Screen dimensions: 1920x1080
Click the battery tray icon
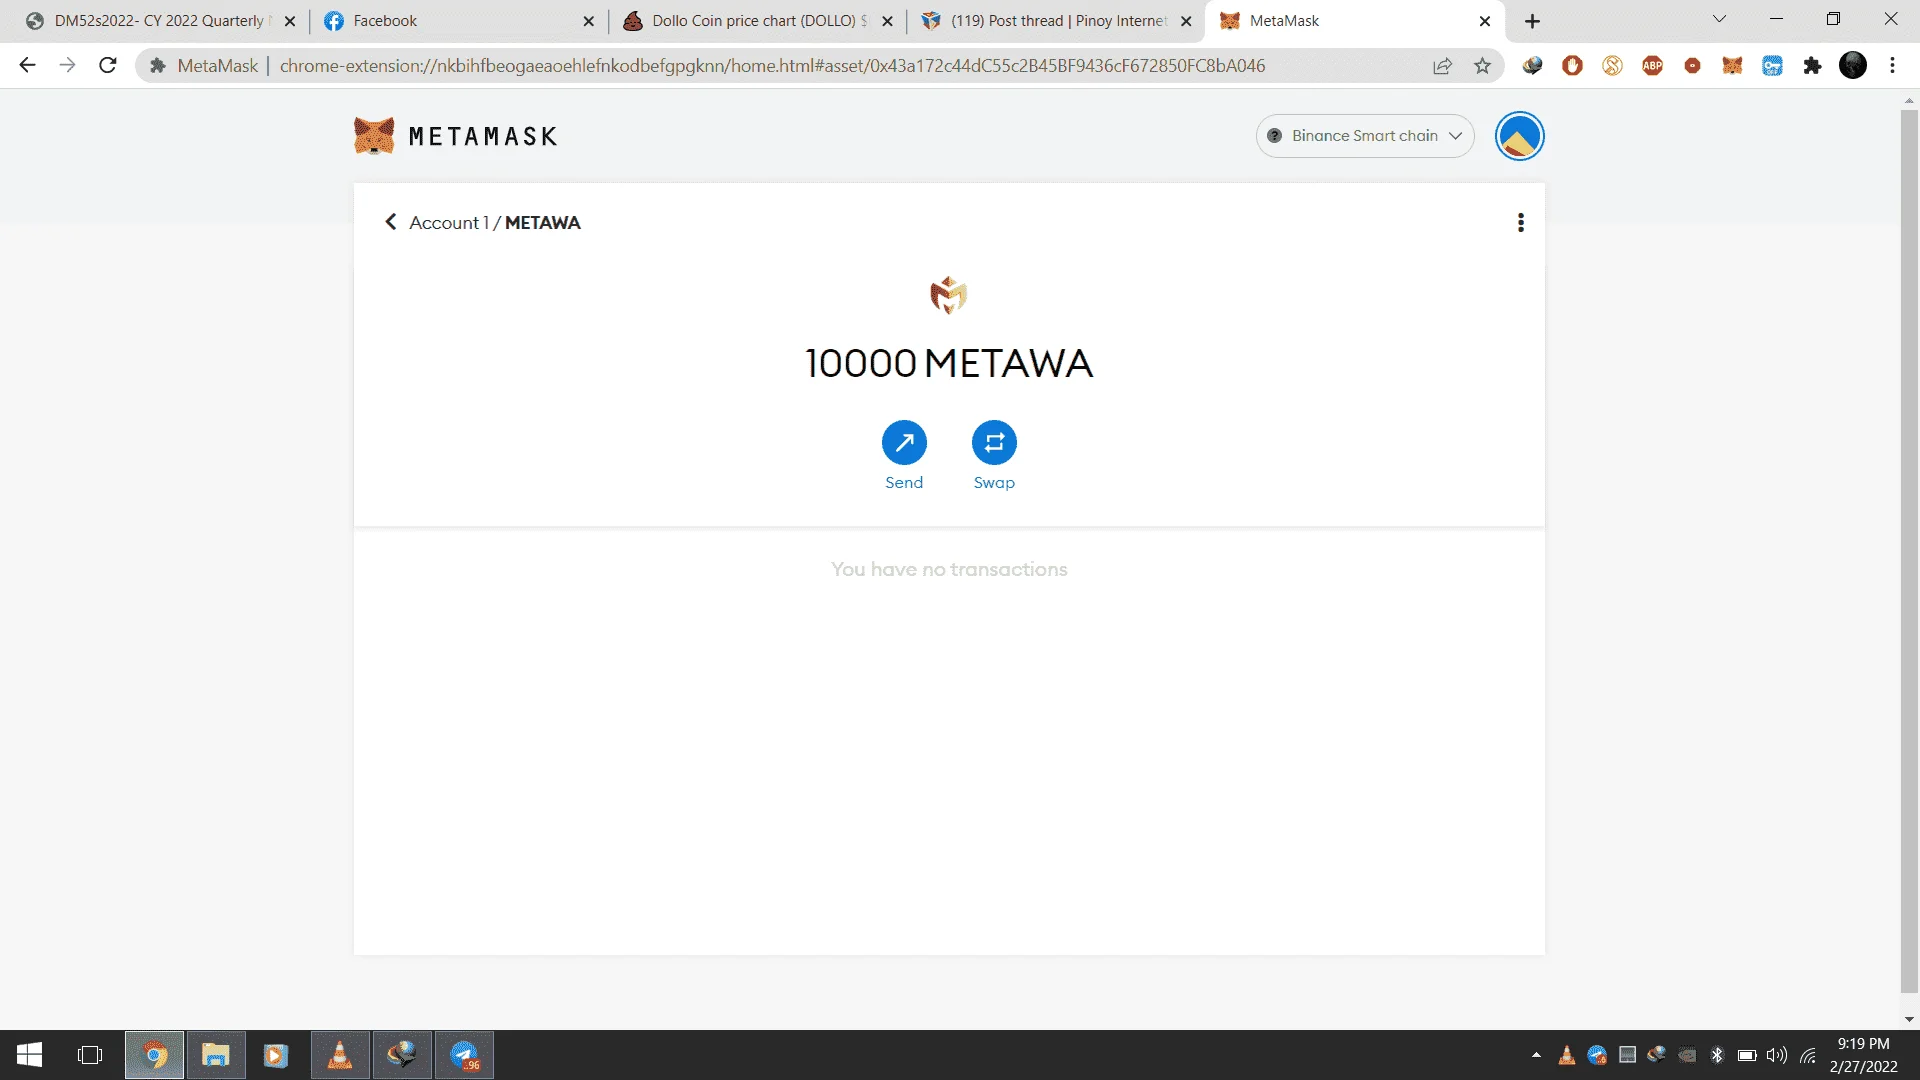coord(1747,1055)
